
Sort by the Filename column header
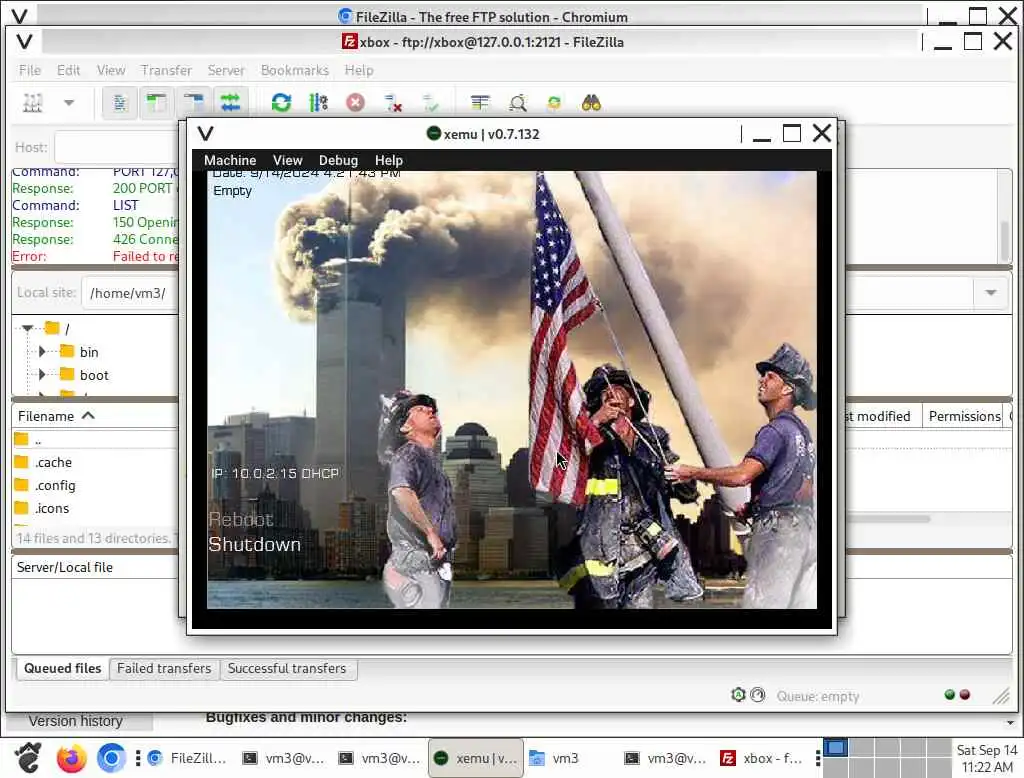[95, 416]
